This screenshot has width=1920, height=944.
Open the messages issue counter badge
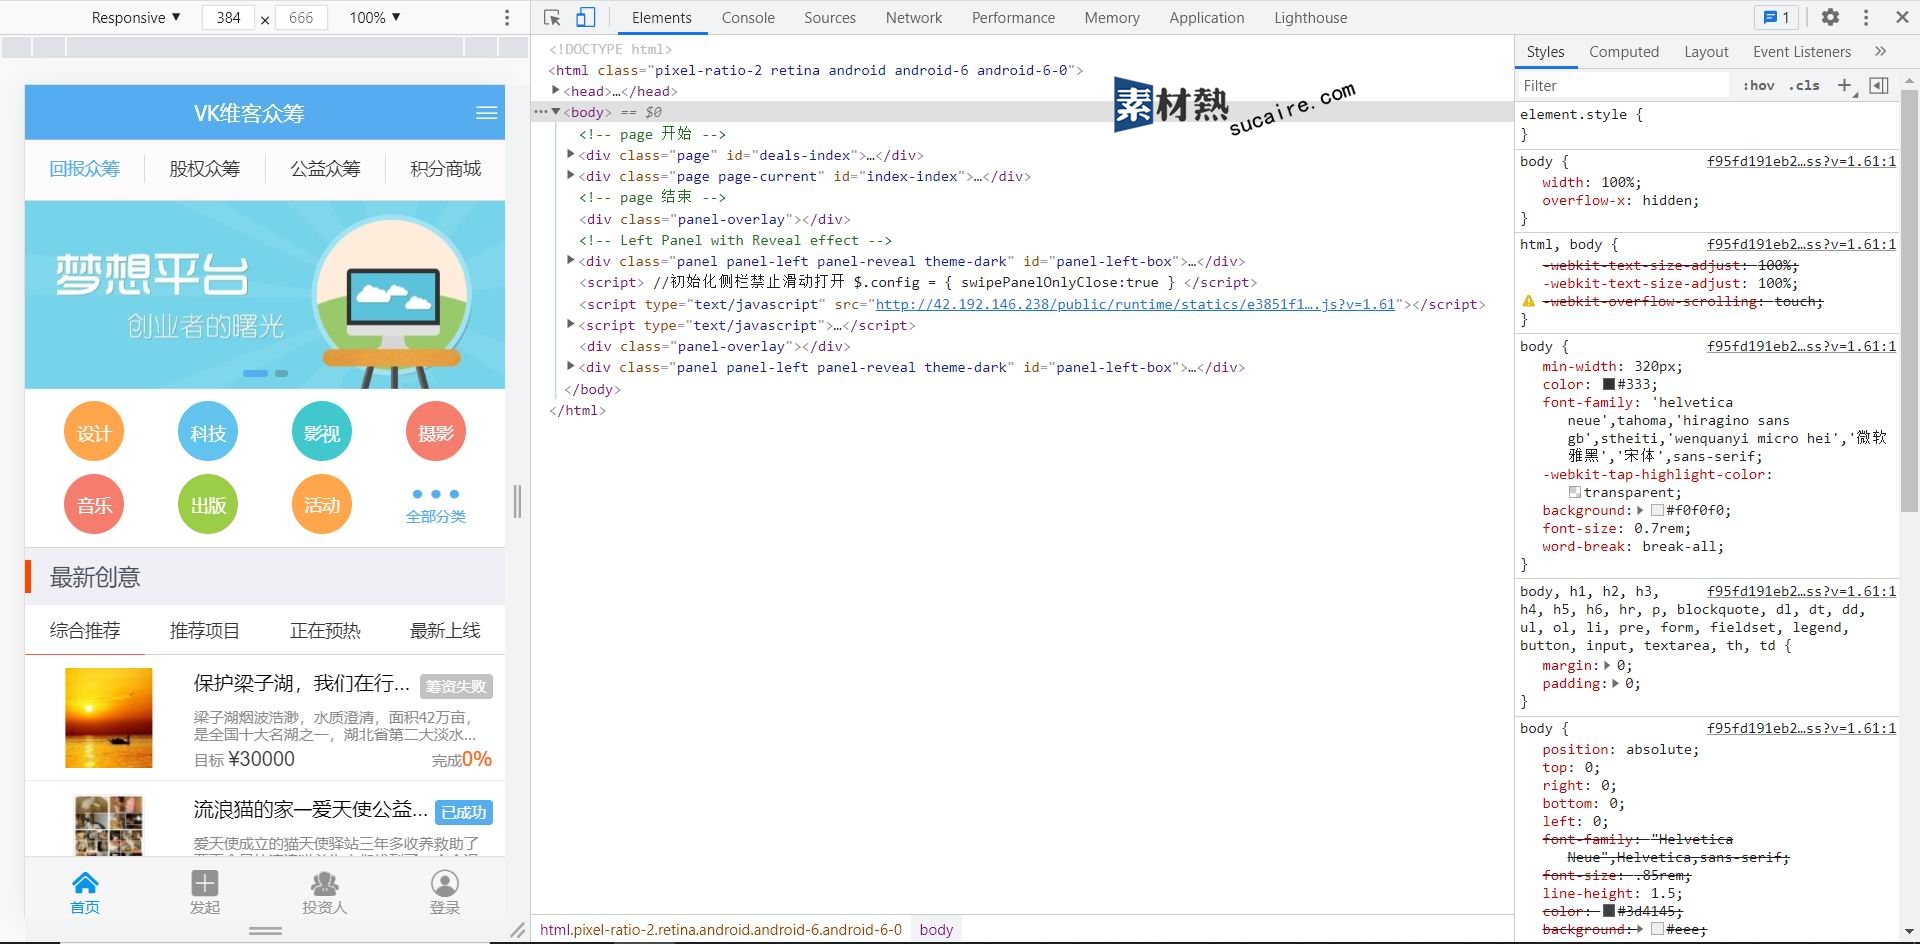click(1776, 17)
